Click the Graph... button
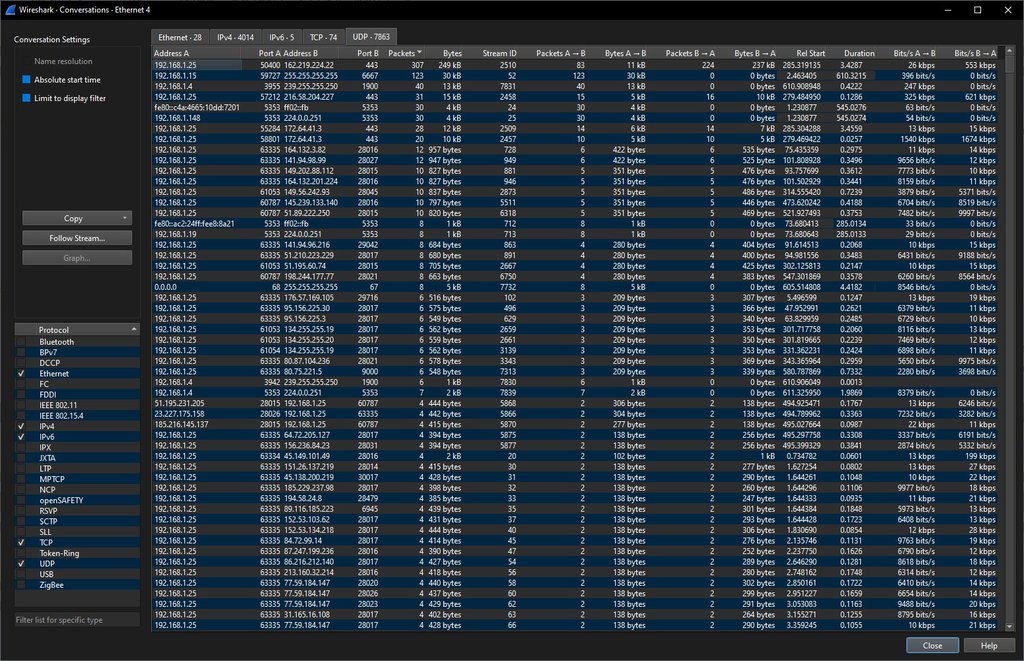The image size is (1024, 661). click(77, 258)
